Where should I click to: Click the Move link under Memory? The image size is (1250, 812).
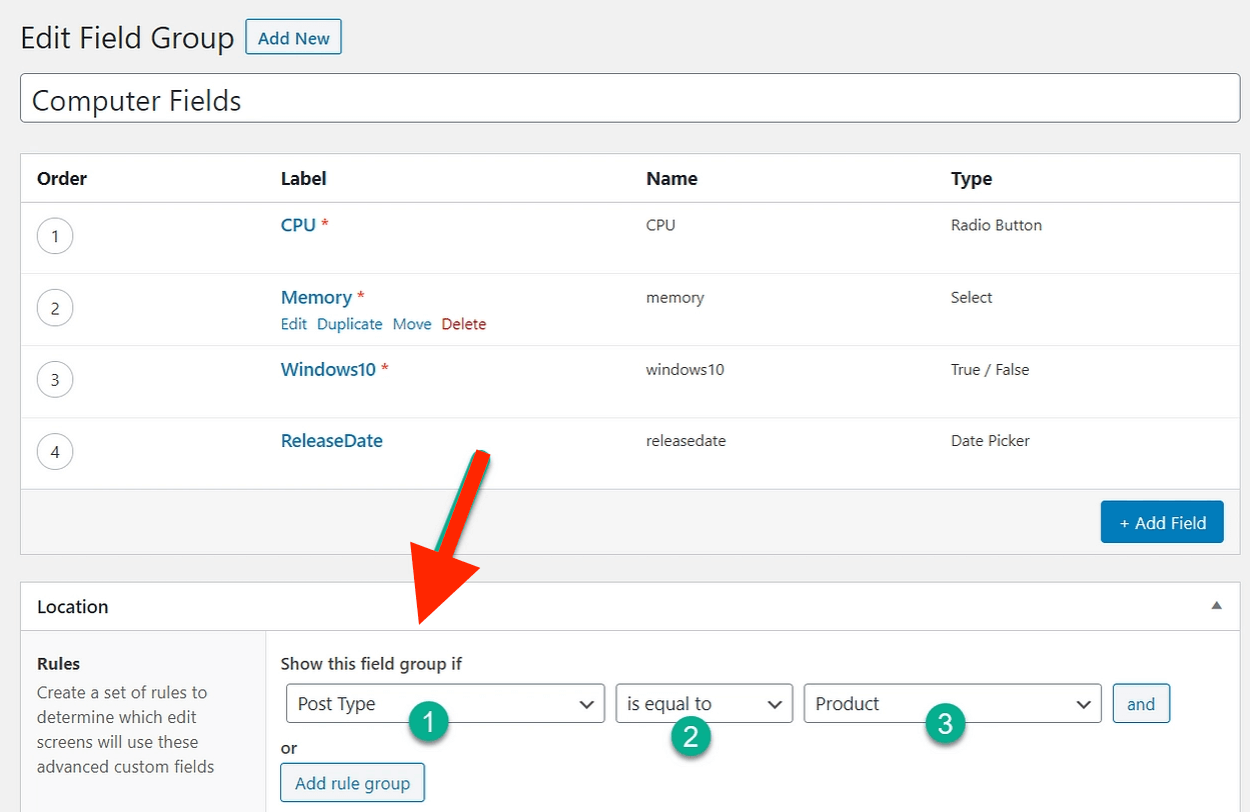[x=412, y=324]
